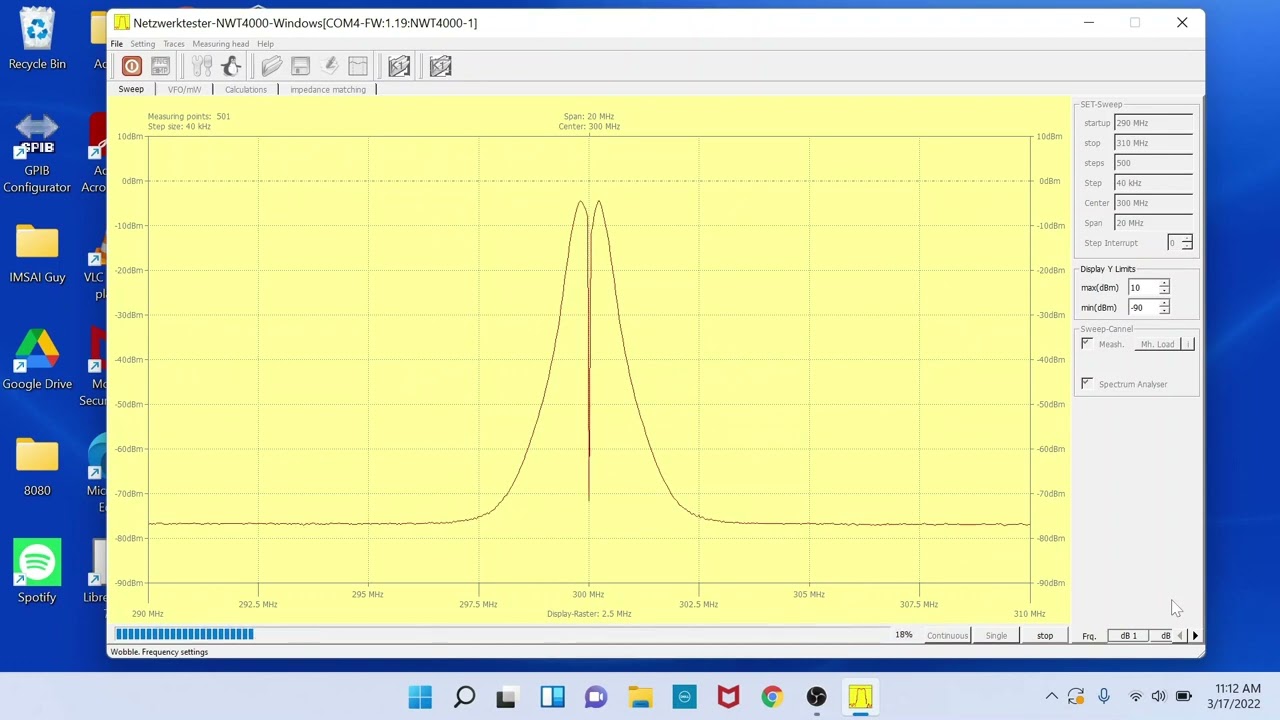Switch to the impedance matching tab
This screenshot has height=720, width=1280.
pos(328,89)
